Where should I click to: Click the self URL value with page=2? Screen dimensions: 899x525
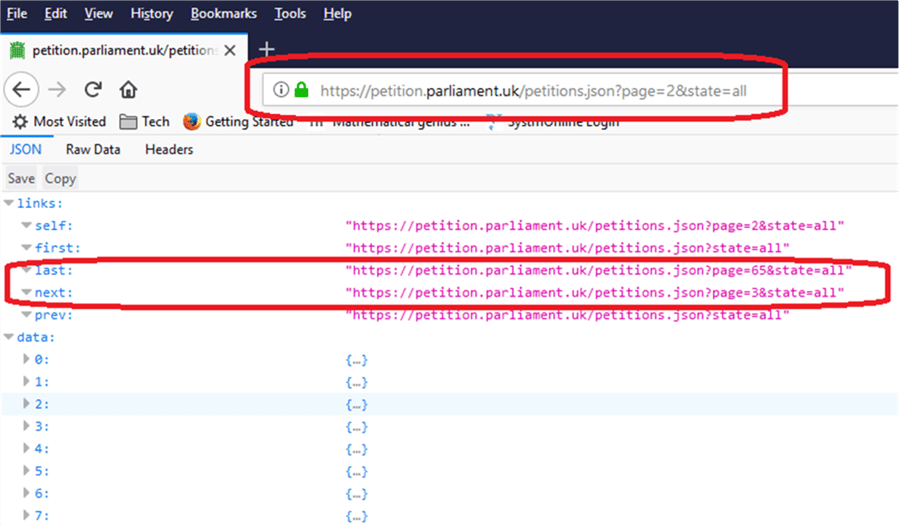coord(595,226)
